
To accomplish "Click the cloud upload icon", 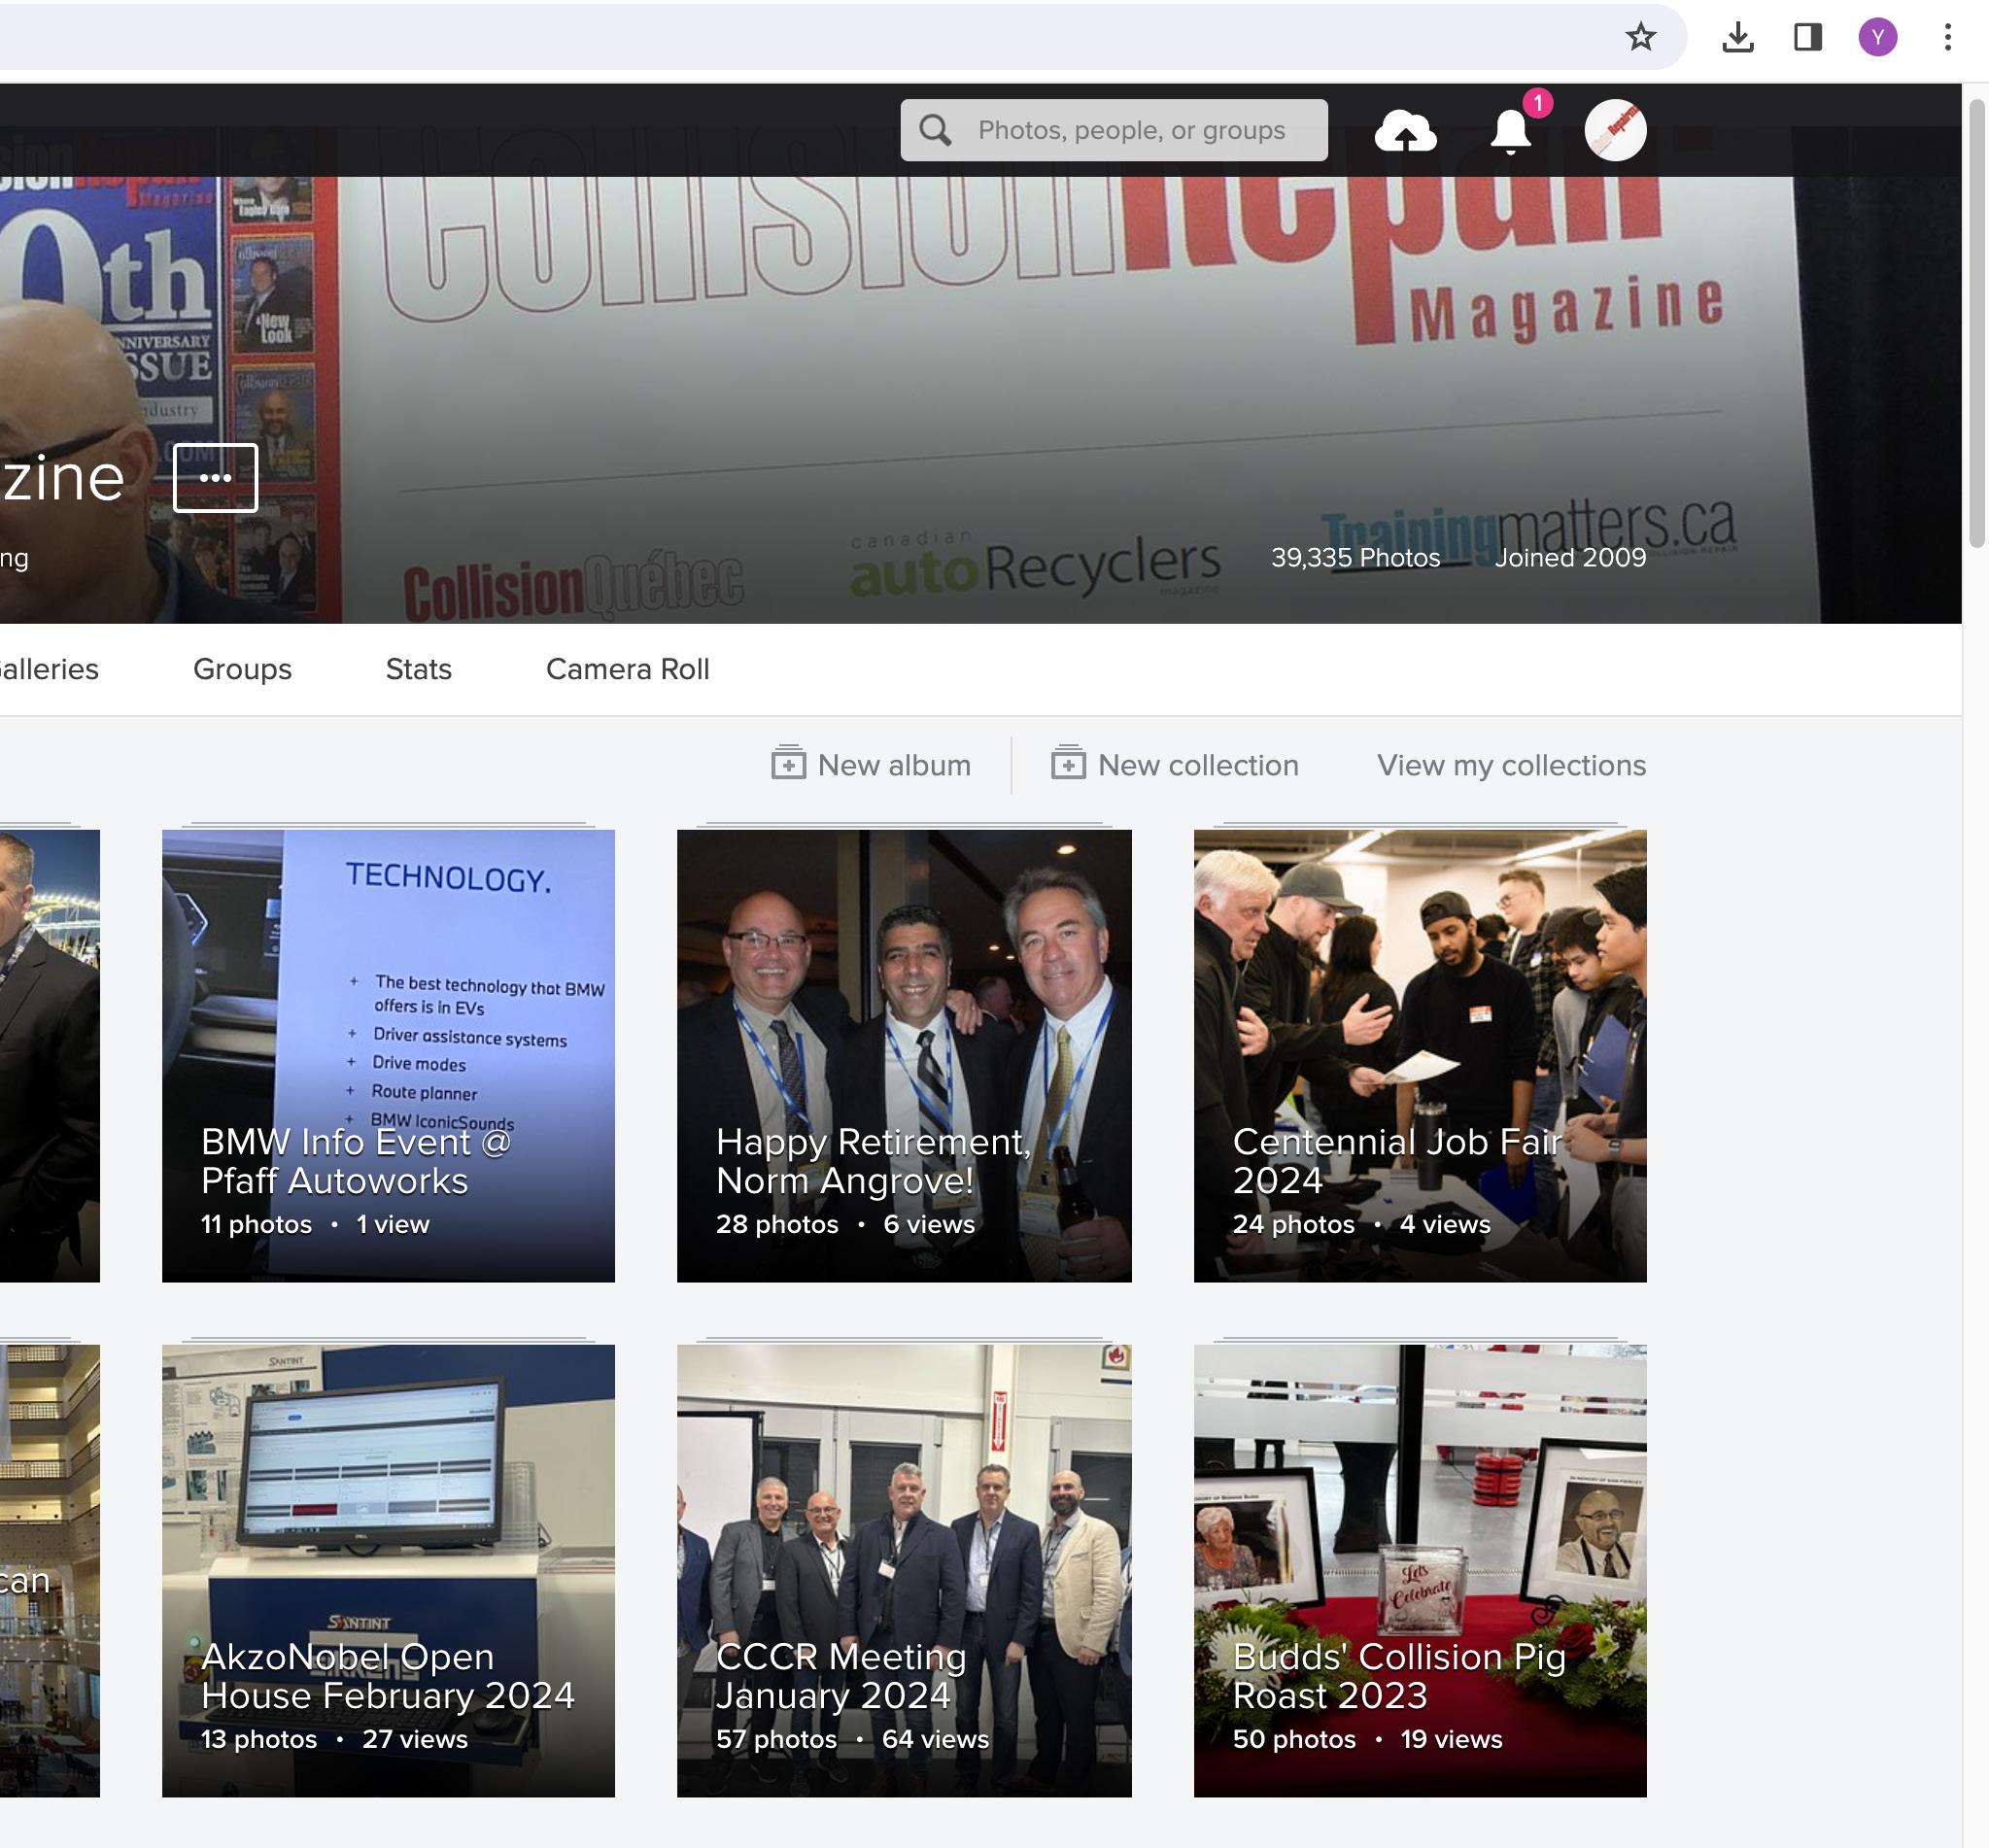I will (x=1405, y=131).
